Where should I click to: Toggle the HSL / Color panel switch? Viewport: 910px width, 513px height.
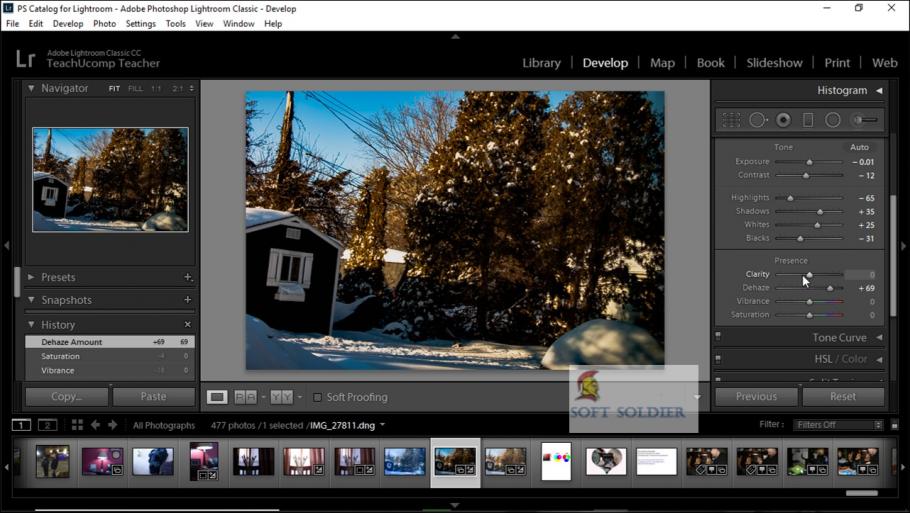(718, 359)
